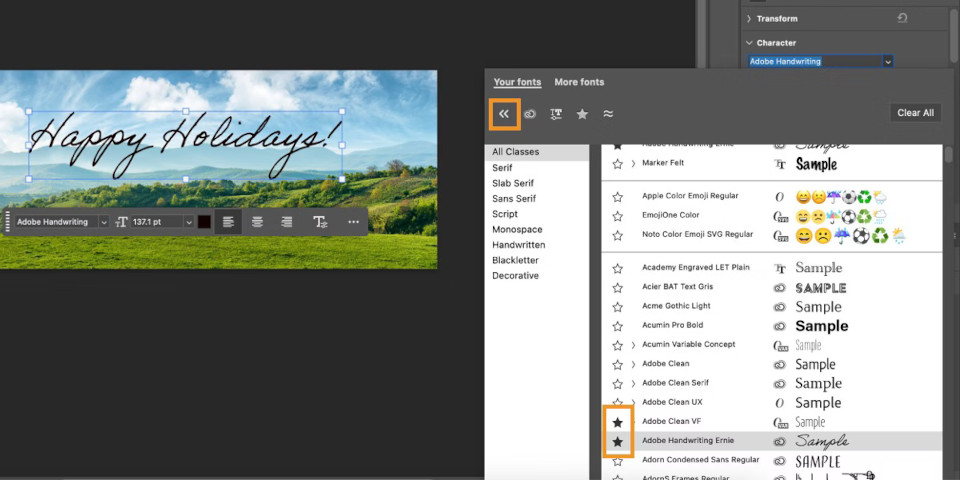Unfavorite Adobe Handwriting Ernie star

point(618,441)
